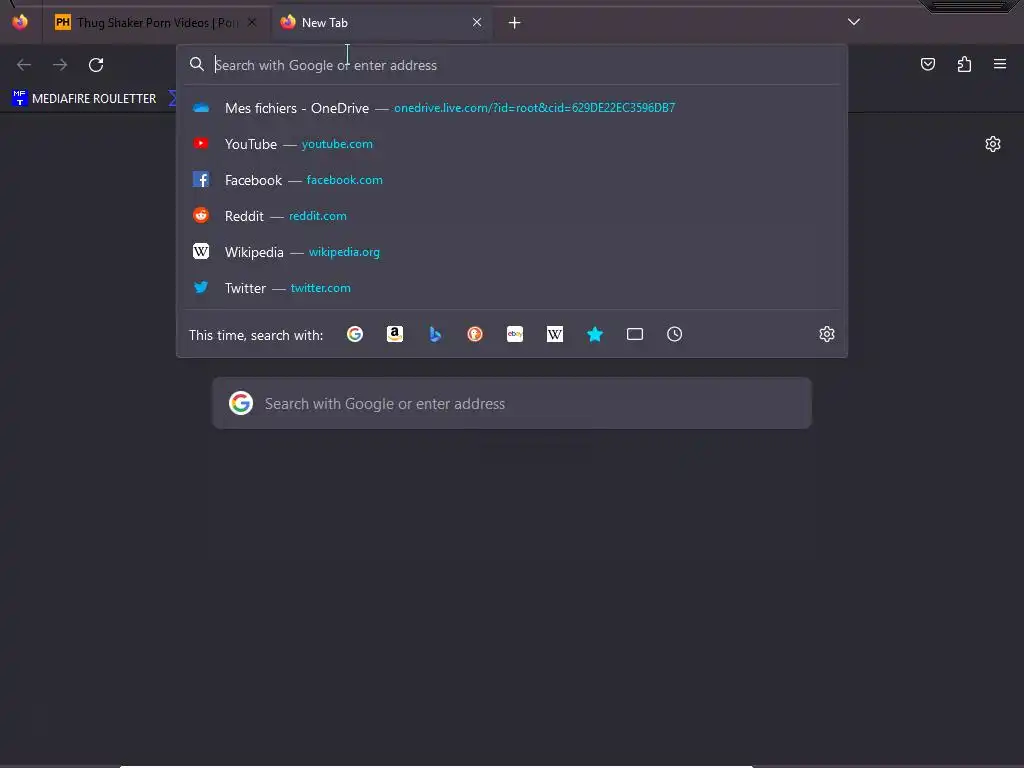Search this time with eBay icon
The image size is (1024, 768).
click(515, 334)
